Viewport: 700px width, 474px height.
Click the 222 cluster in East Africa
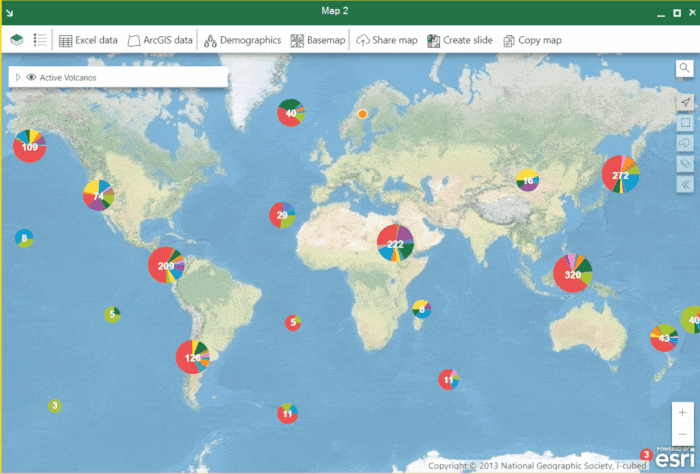tap(395, 243)
